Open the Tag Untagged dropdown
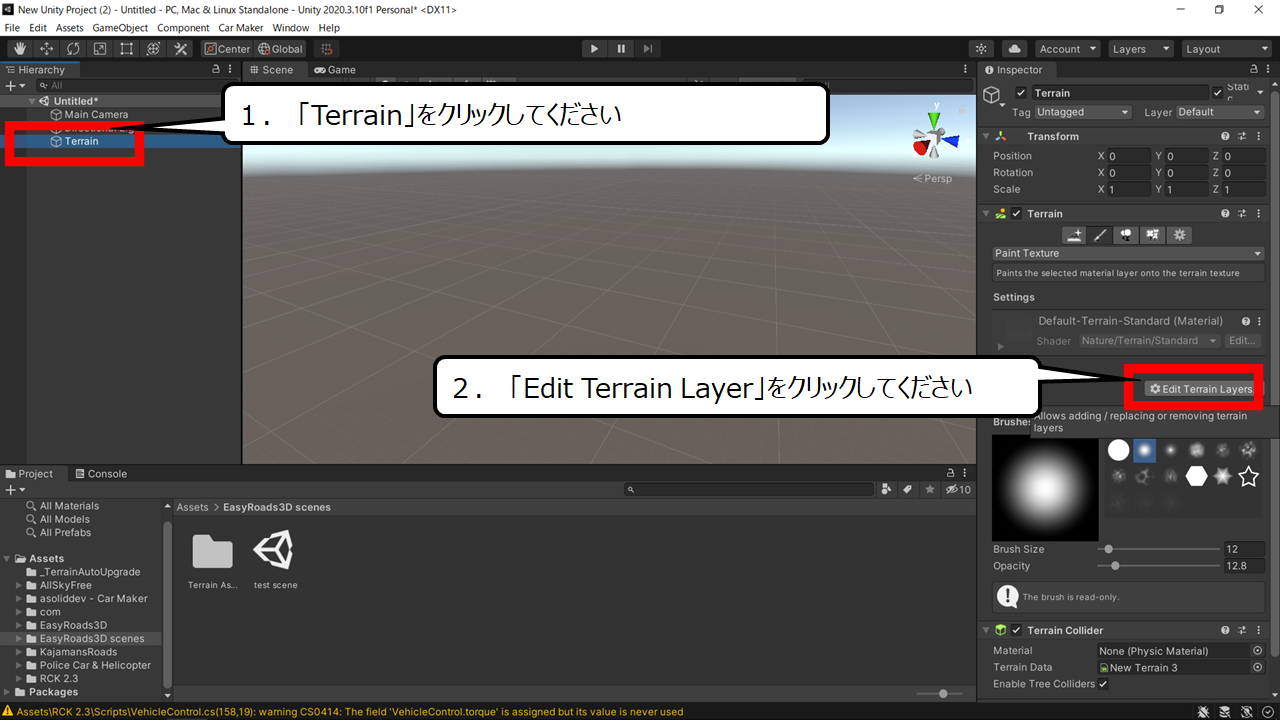This screenshot has height=720, width=1280. [x=1083, y=112]
